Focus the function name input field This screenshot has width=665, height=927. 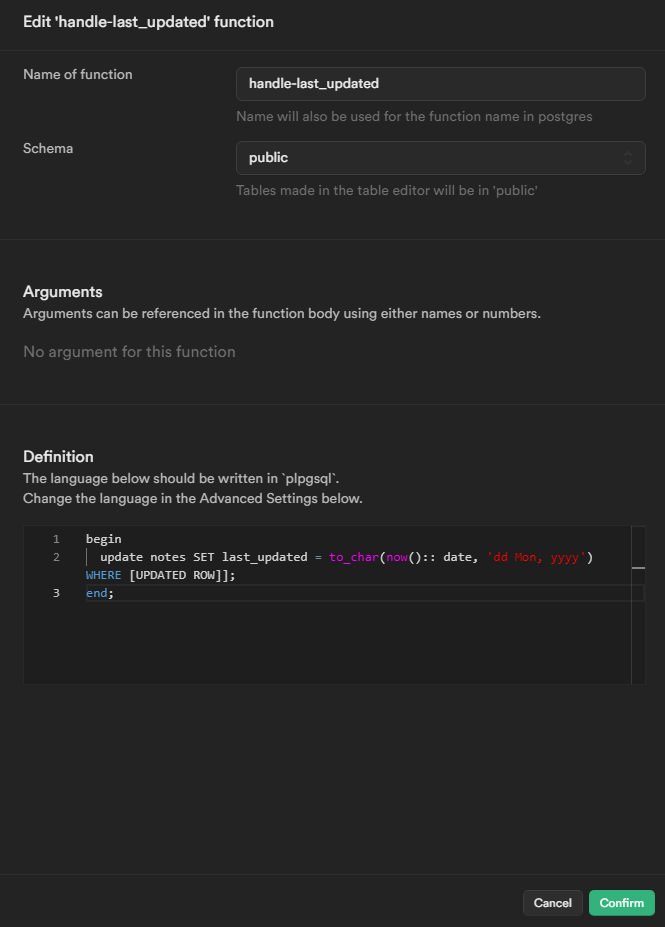tap(440, 84)
